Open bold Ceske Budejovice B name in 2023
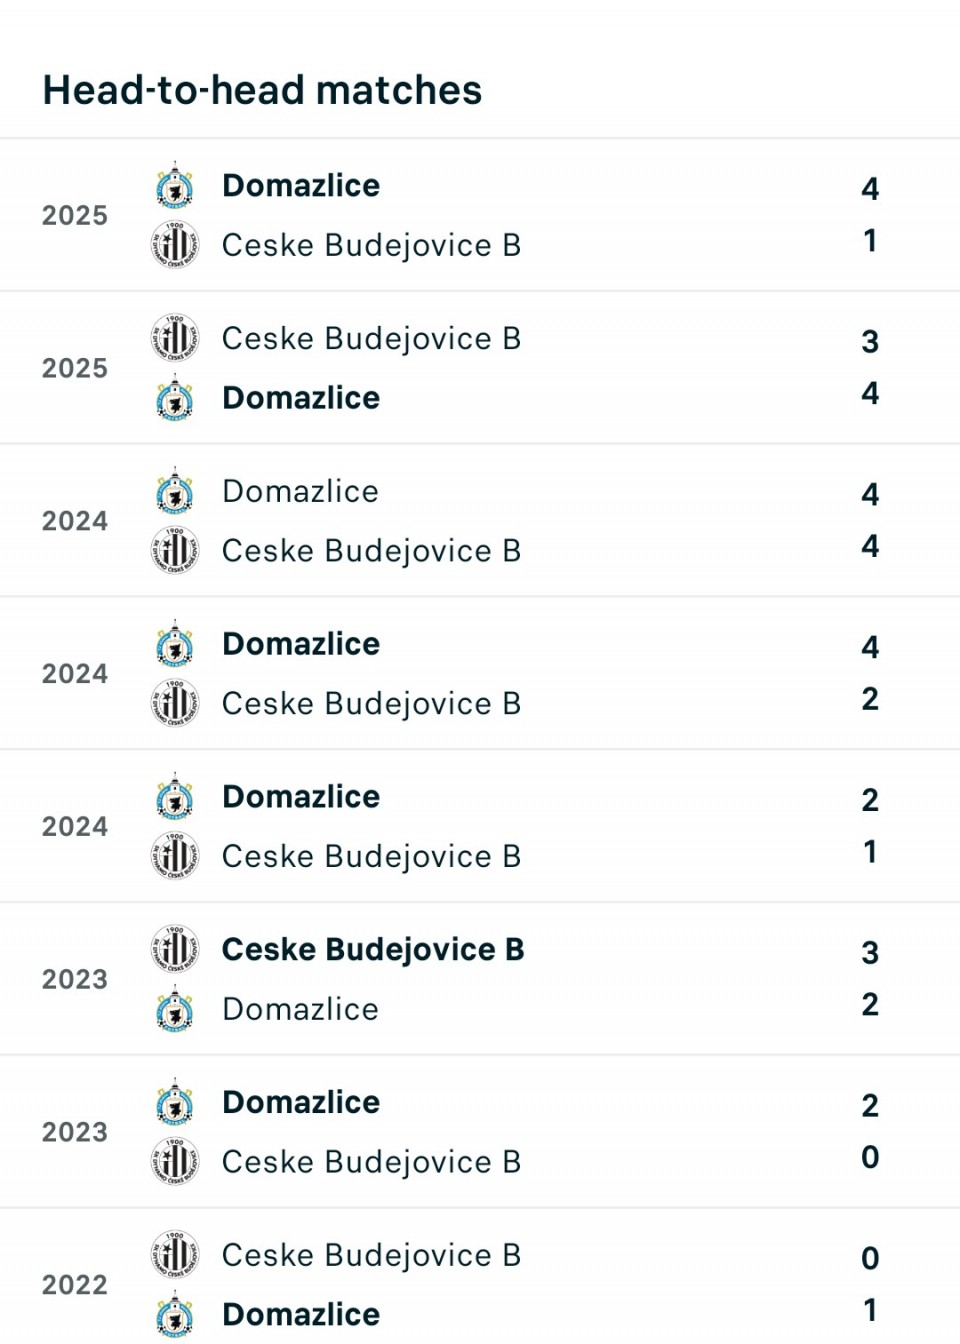Image resolution: width=960 pixels, height=1344 pixels. point(373,949)
